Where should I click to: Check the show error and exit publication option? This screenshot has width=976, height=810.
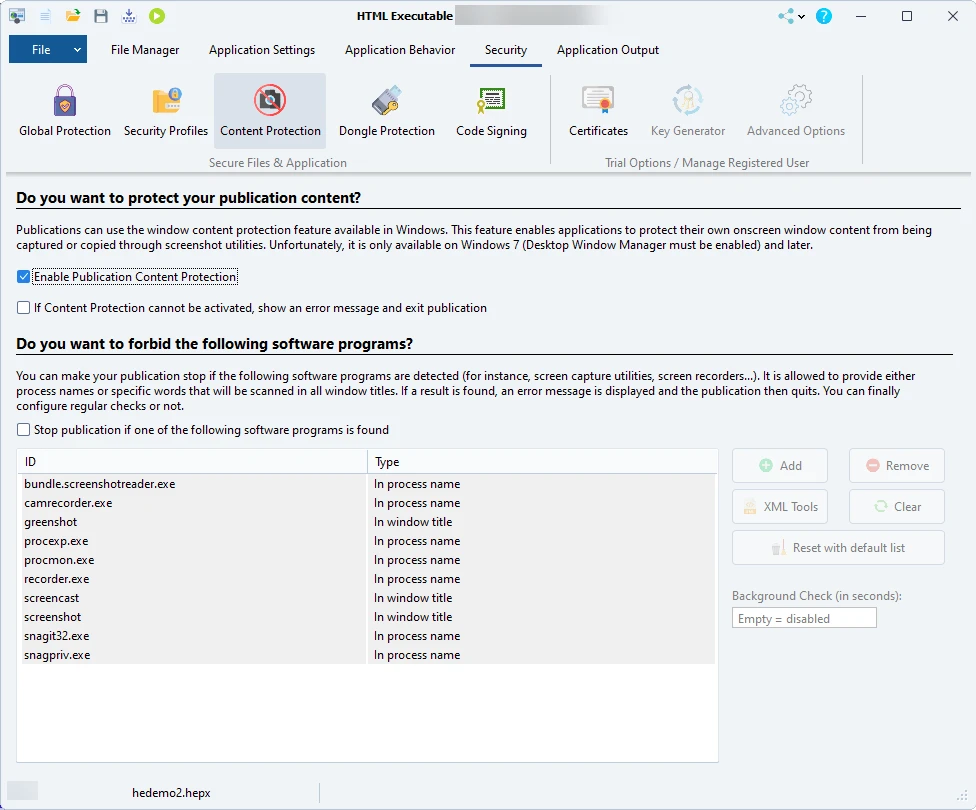24,308
